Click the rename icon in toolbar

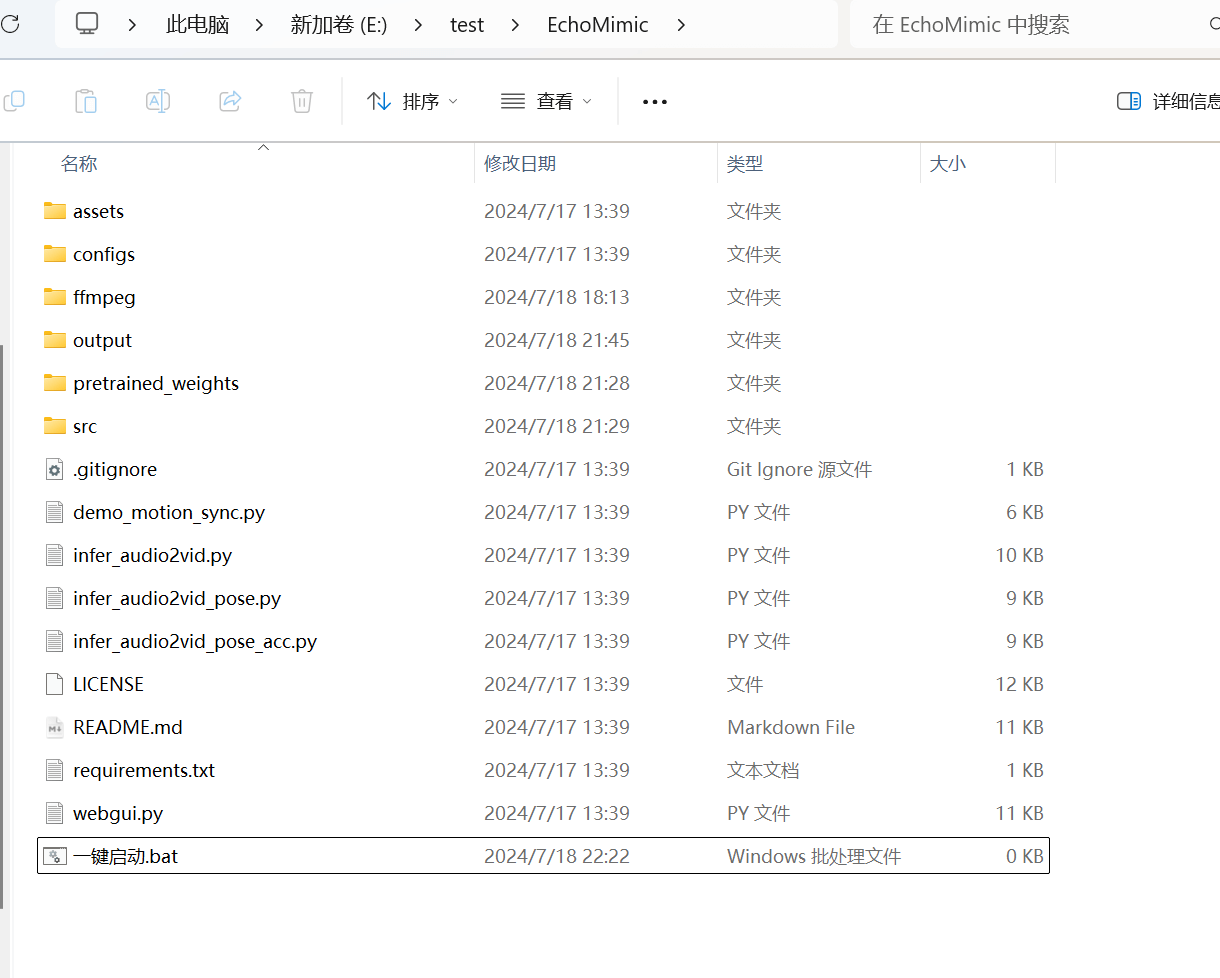pyautogui.click(x=158, y=101)
